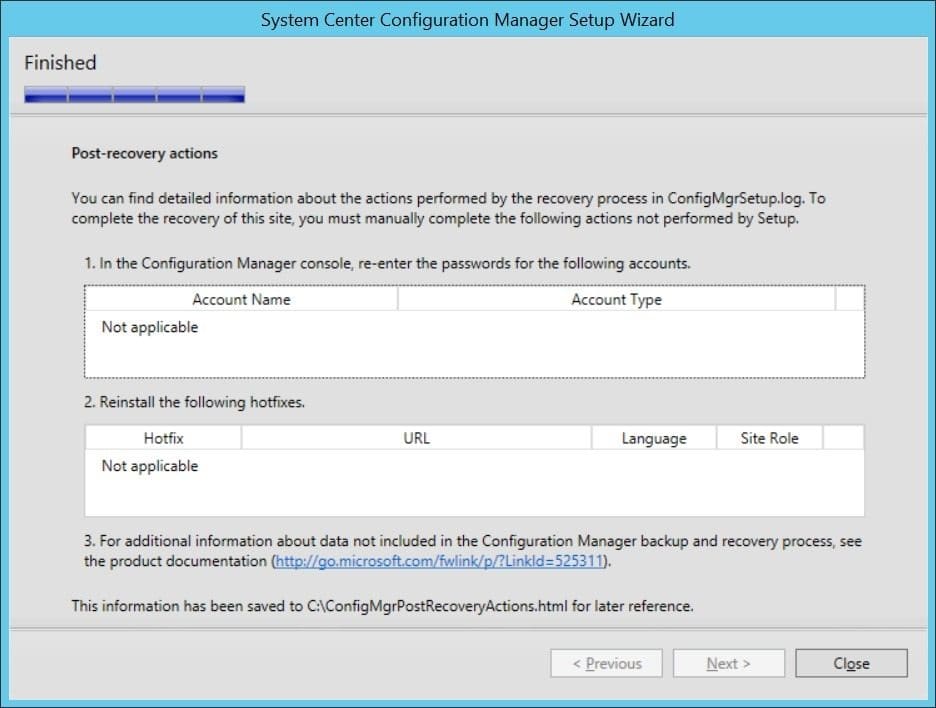This screenshot has width=936, height=708.
Task: Click the Account Name column header
Action: click(x=241, y=299)
